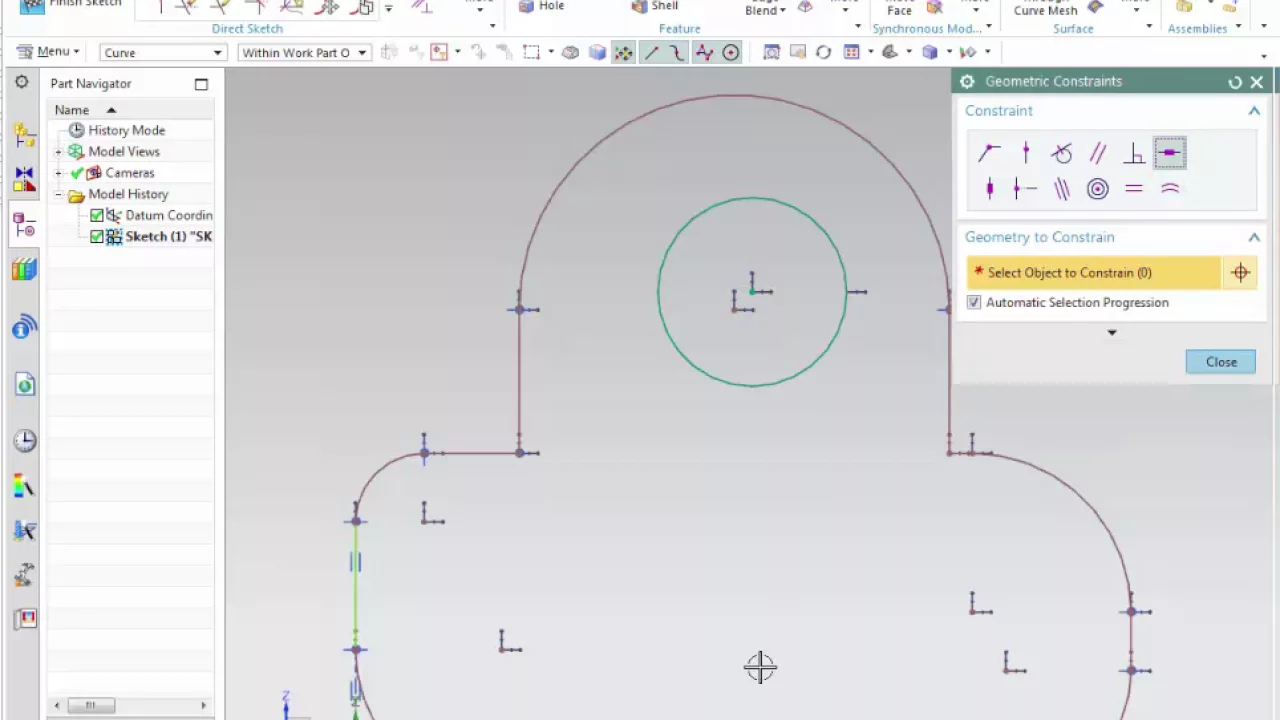Open Geometric Constraints dialog settings gear
This screenshot has height=720, width=1280.
click(x=967, y=82)
